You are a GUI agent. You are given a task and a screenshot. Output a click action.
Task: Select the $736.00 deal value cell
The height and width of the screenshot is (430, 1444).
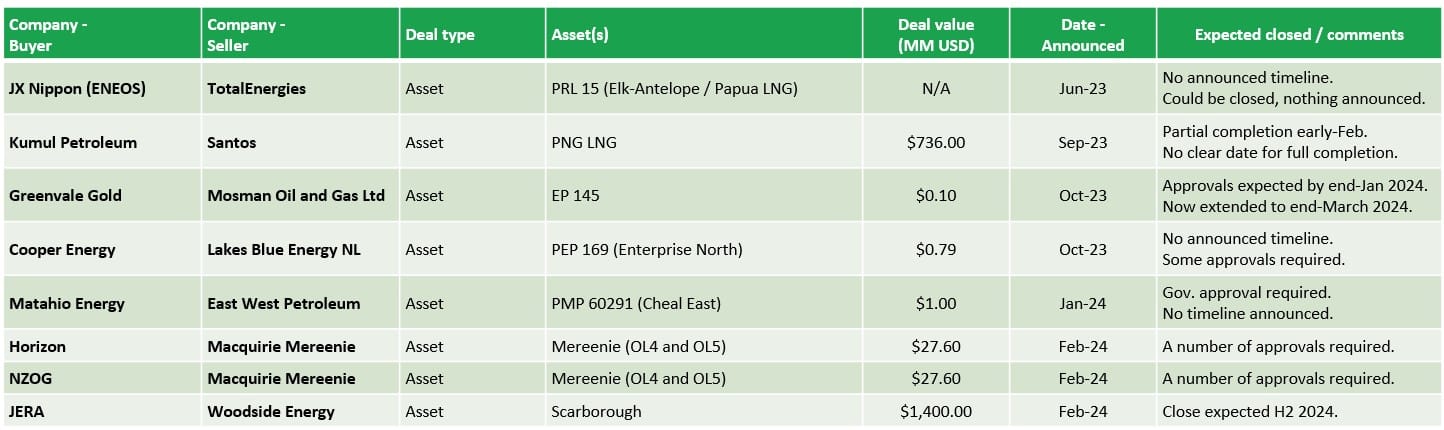pyautogui.click(x=935, y=142)
